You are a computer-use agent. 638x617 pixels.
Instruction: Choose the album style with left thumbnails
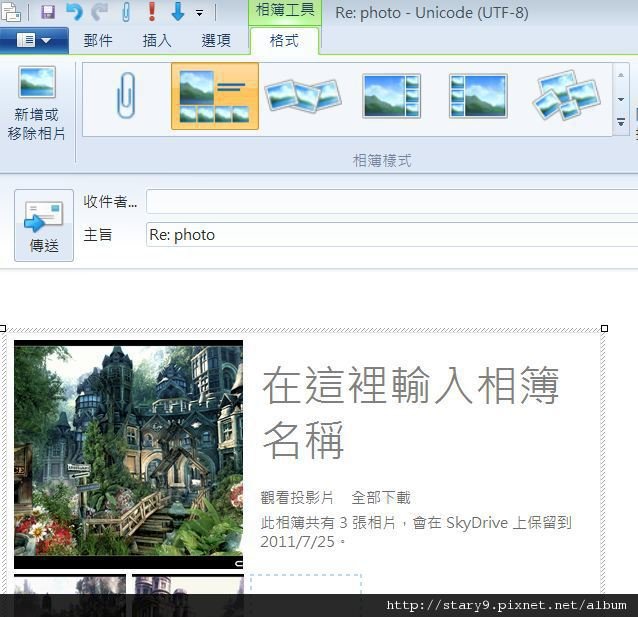[x=478, y=96]
